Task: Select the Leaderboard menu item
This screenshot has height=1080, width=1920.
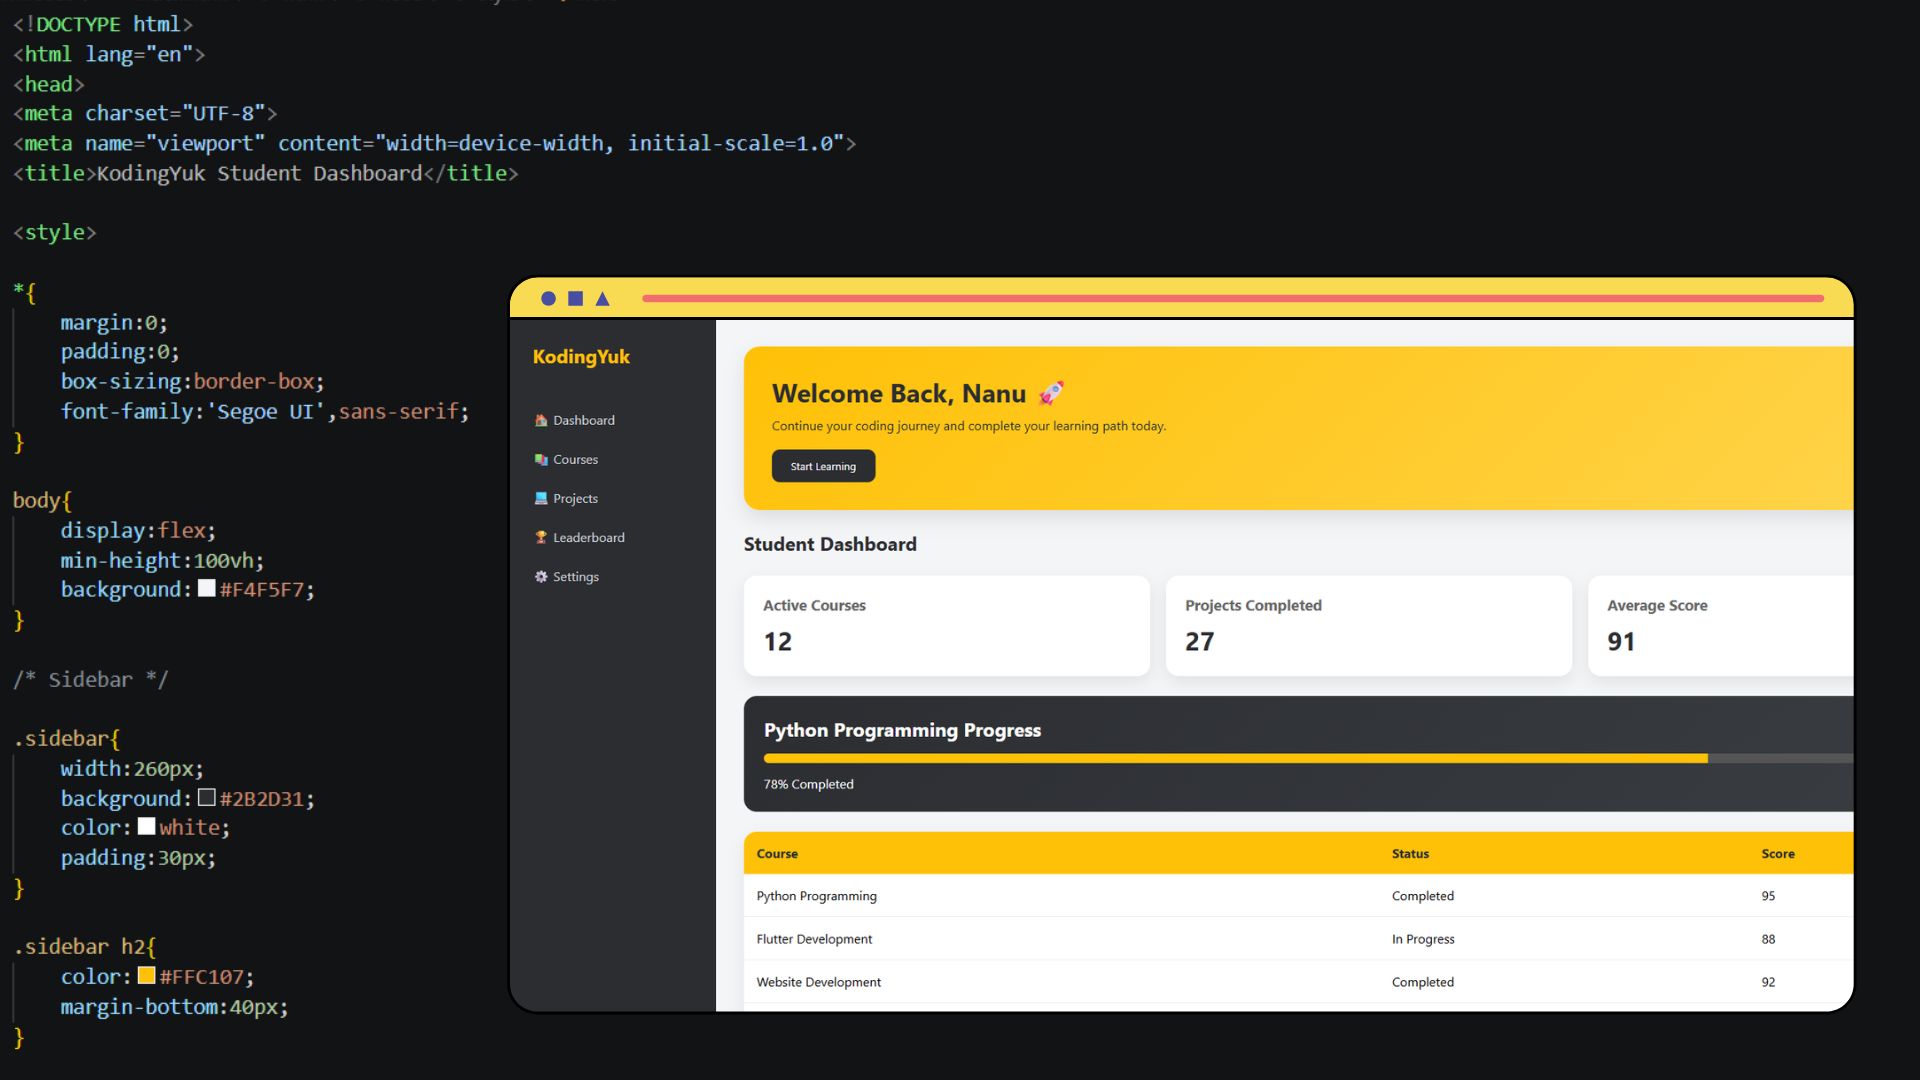Action: coord(580,537)
